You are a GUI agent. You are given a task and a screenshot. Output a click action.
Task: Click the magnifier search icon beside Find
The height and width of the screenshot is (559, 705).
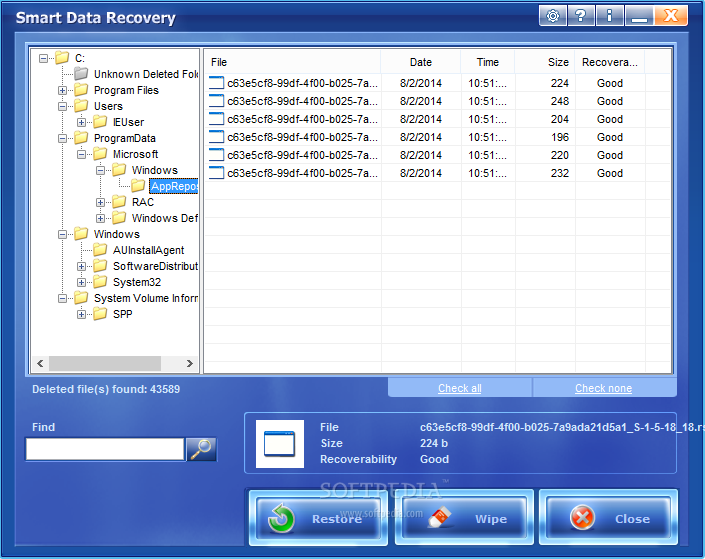(201, 449)
